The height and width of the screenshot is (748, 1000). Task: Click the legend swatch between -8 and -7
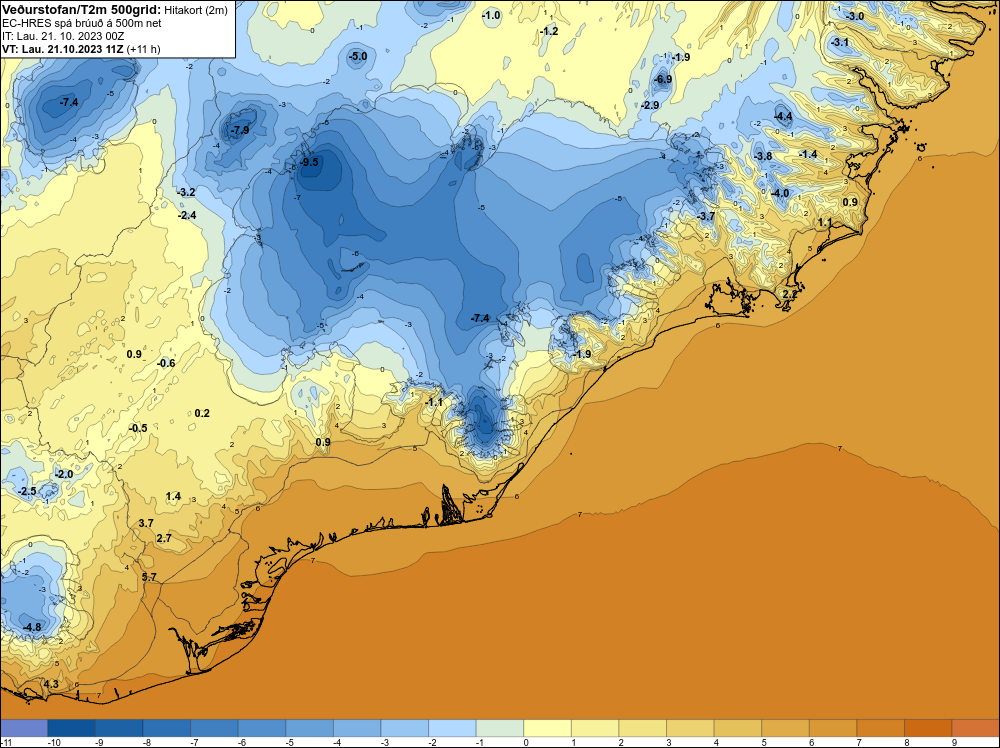166,728
